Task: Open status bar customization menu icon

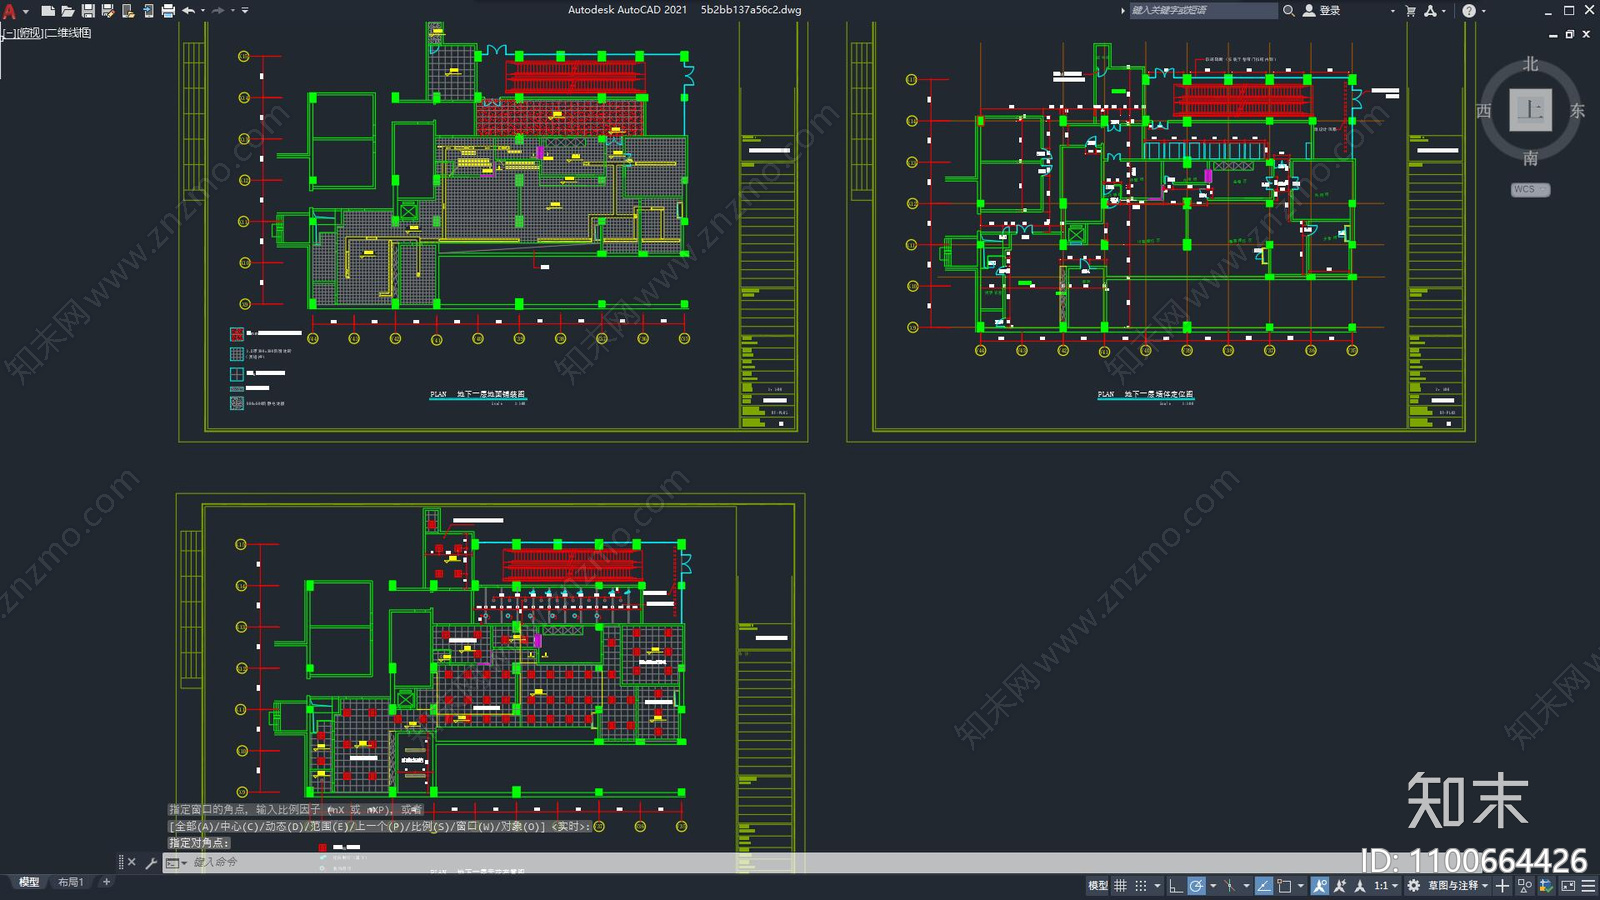Action: tap(1588, 886)
